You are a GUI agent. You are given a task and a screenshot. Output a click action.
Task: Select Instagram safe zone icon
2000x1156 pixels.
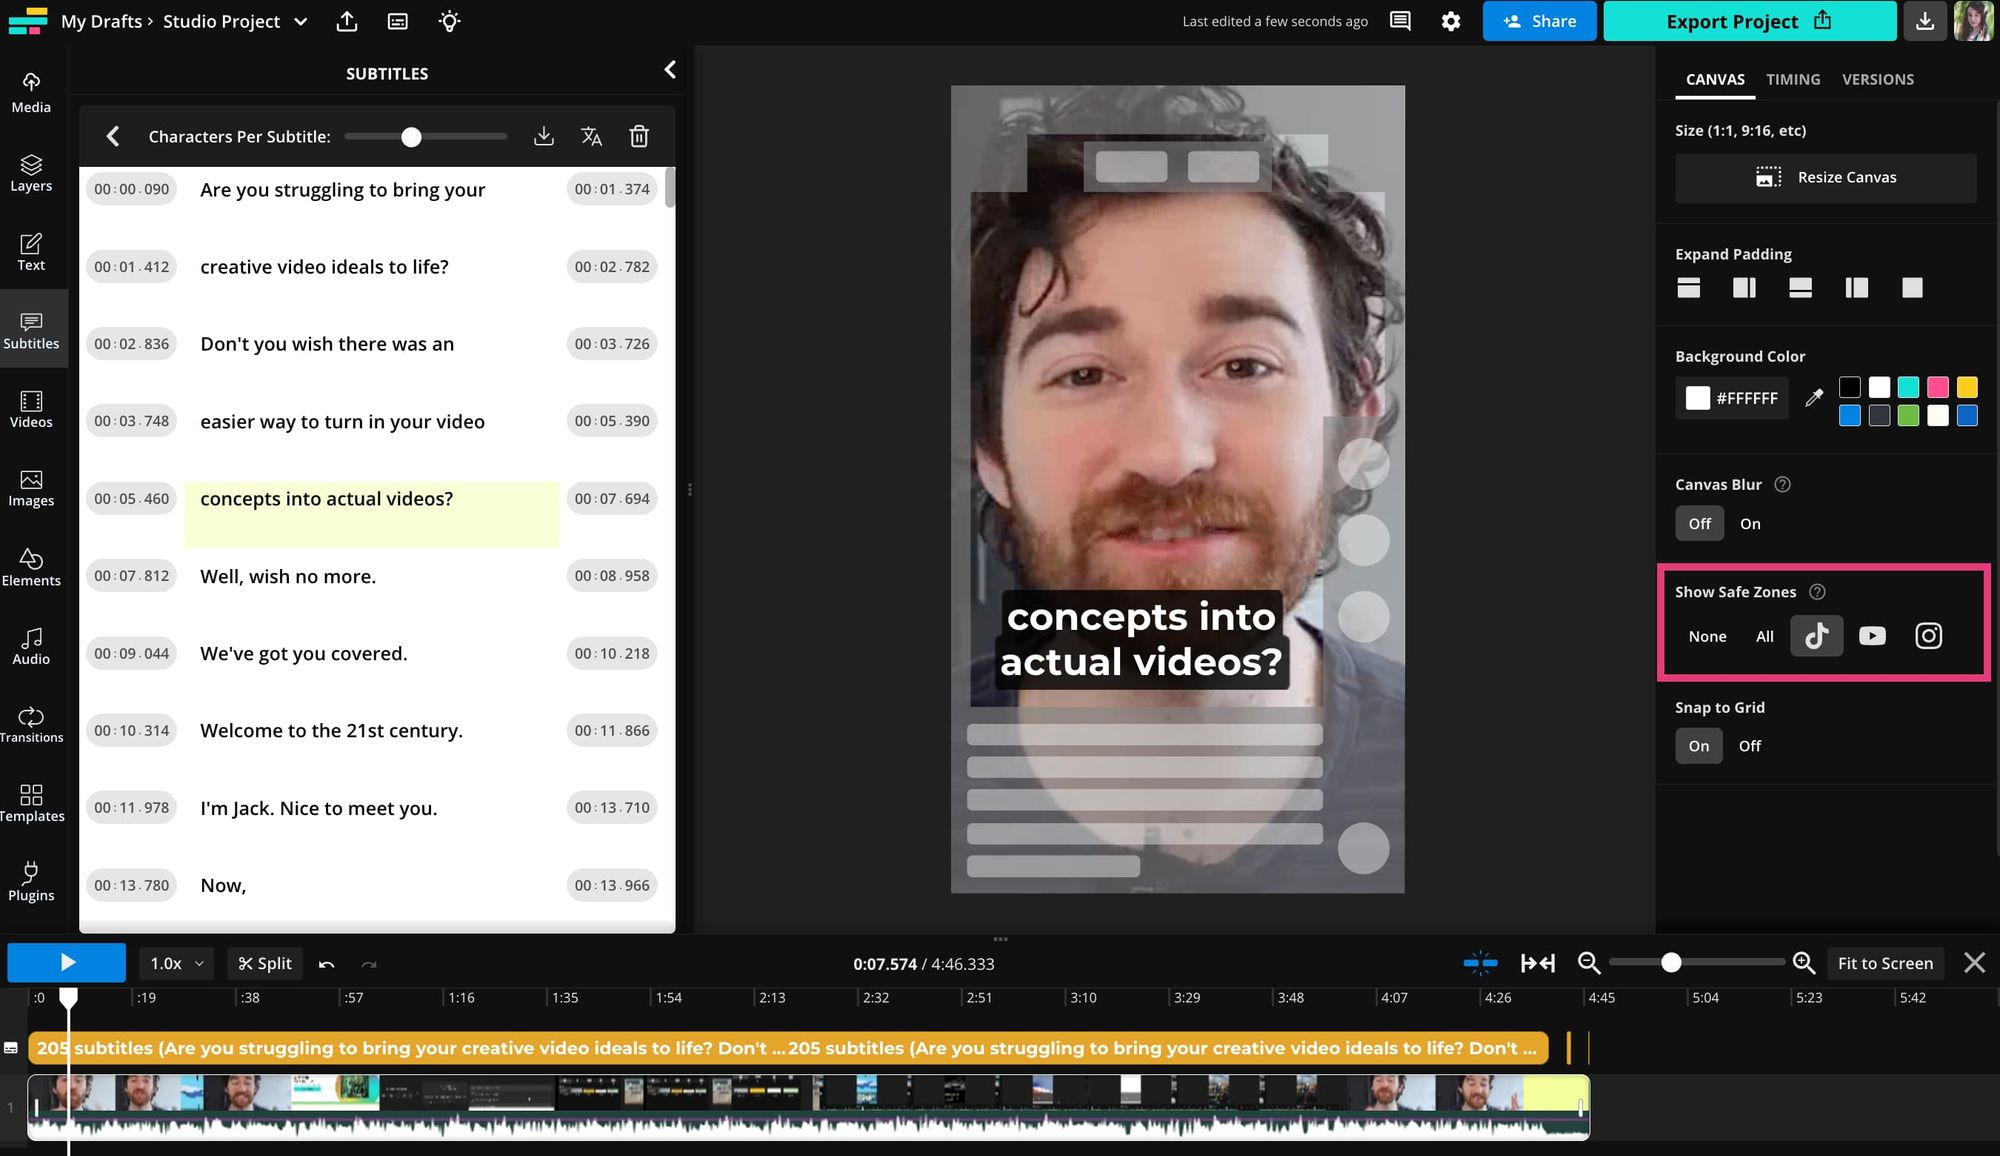pyautogui.click(x=1928, y=636)
